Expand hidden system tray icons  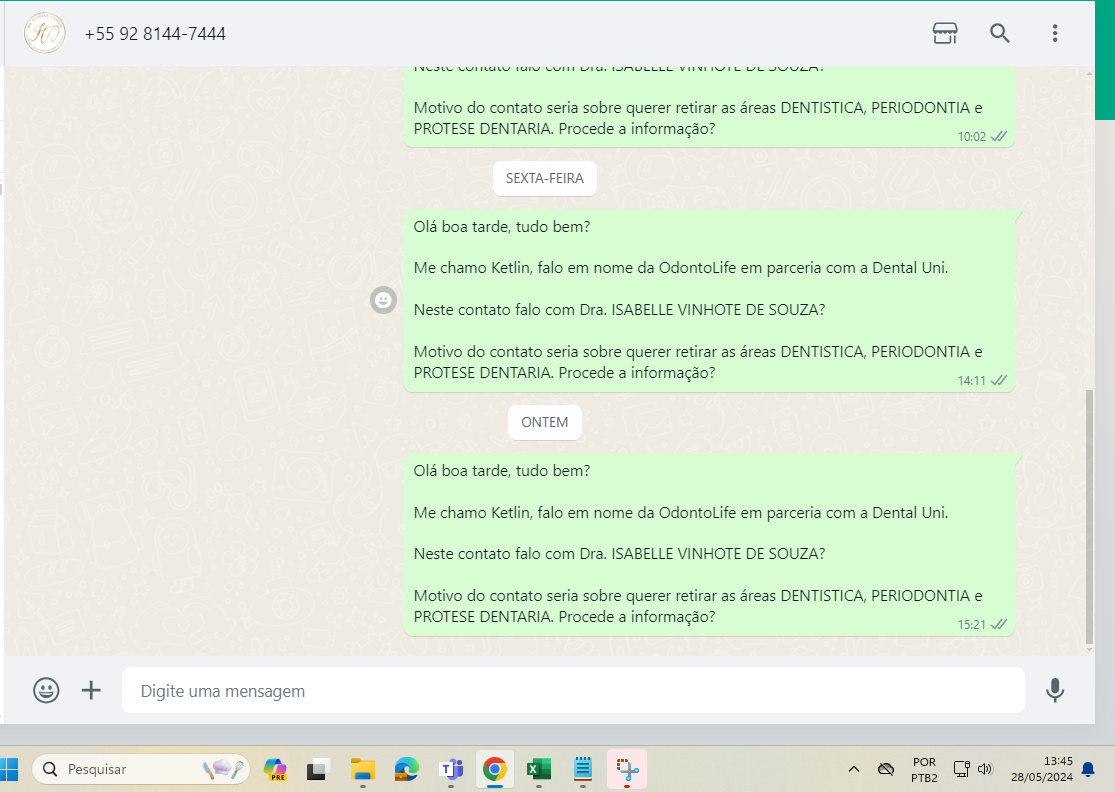point(854,769)
